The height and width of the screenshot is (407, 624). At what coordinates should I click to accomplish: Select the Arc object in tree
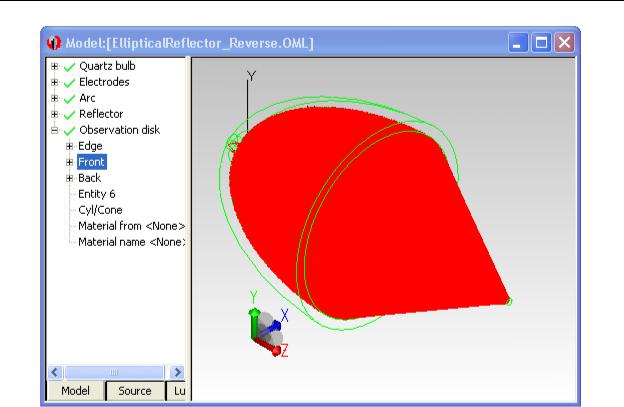coord(87,98)
